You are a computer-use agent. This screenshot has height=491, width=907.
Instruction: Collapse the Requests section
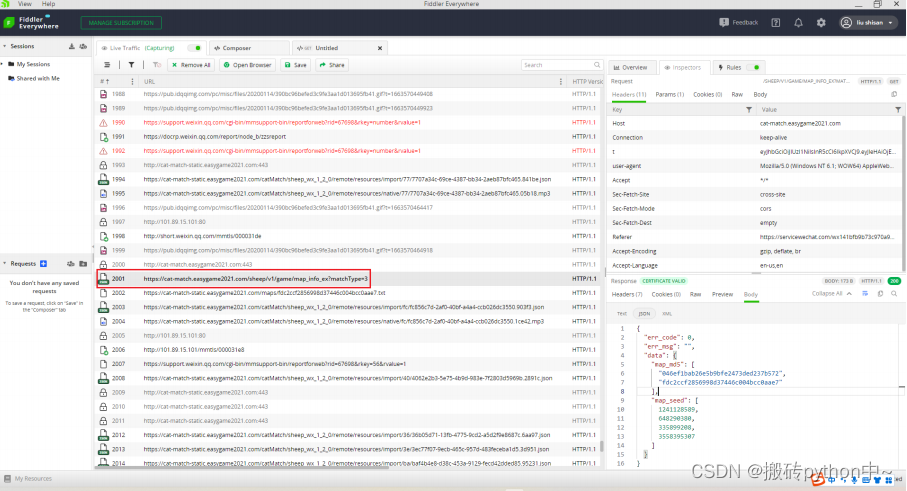pyautogui.click(x=4, y=264)
